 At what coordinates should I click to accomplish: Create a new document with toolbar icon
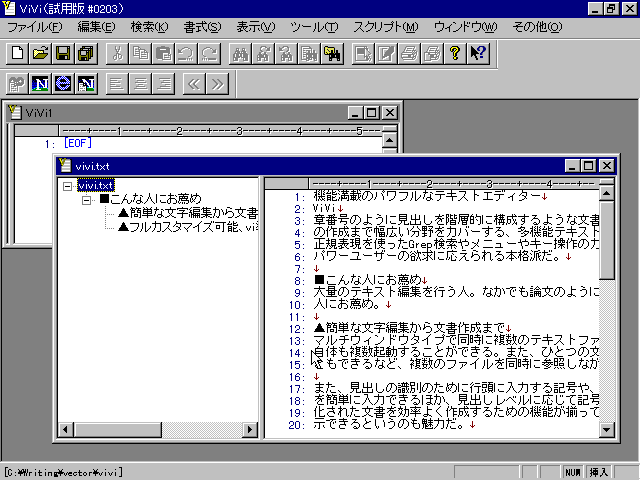pyautogui.click(x=18, y=53)
